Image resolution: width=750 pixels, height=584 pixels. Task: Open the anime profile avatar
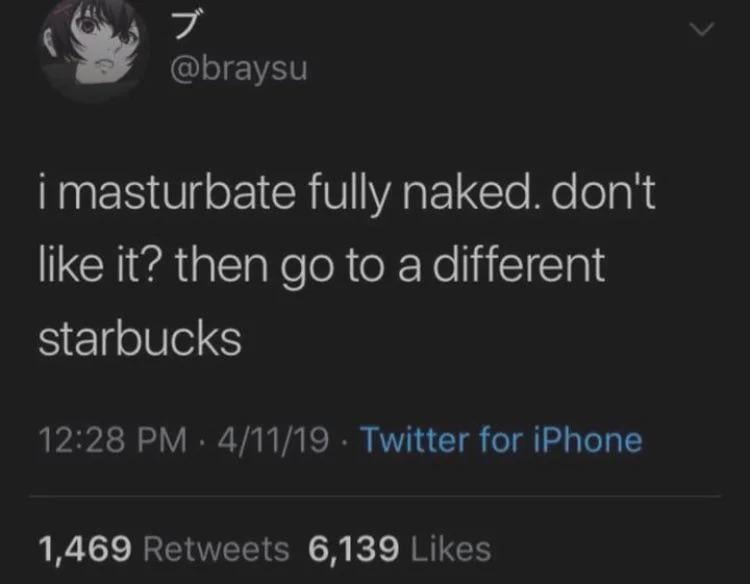pyautogui.click(x=94, y=48)
